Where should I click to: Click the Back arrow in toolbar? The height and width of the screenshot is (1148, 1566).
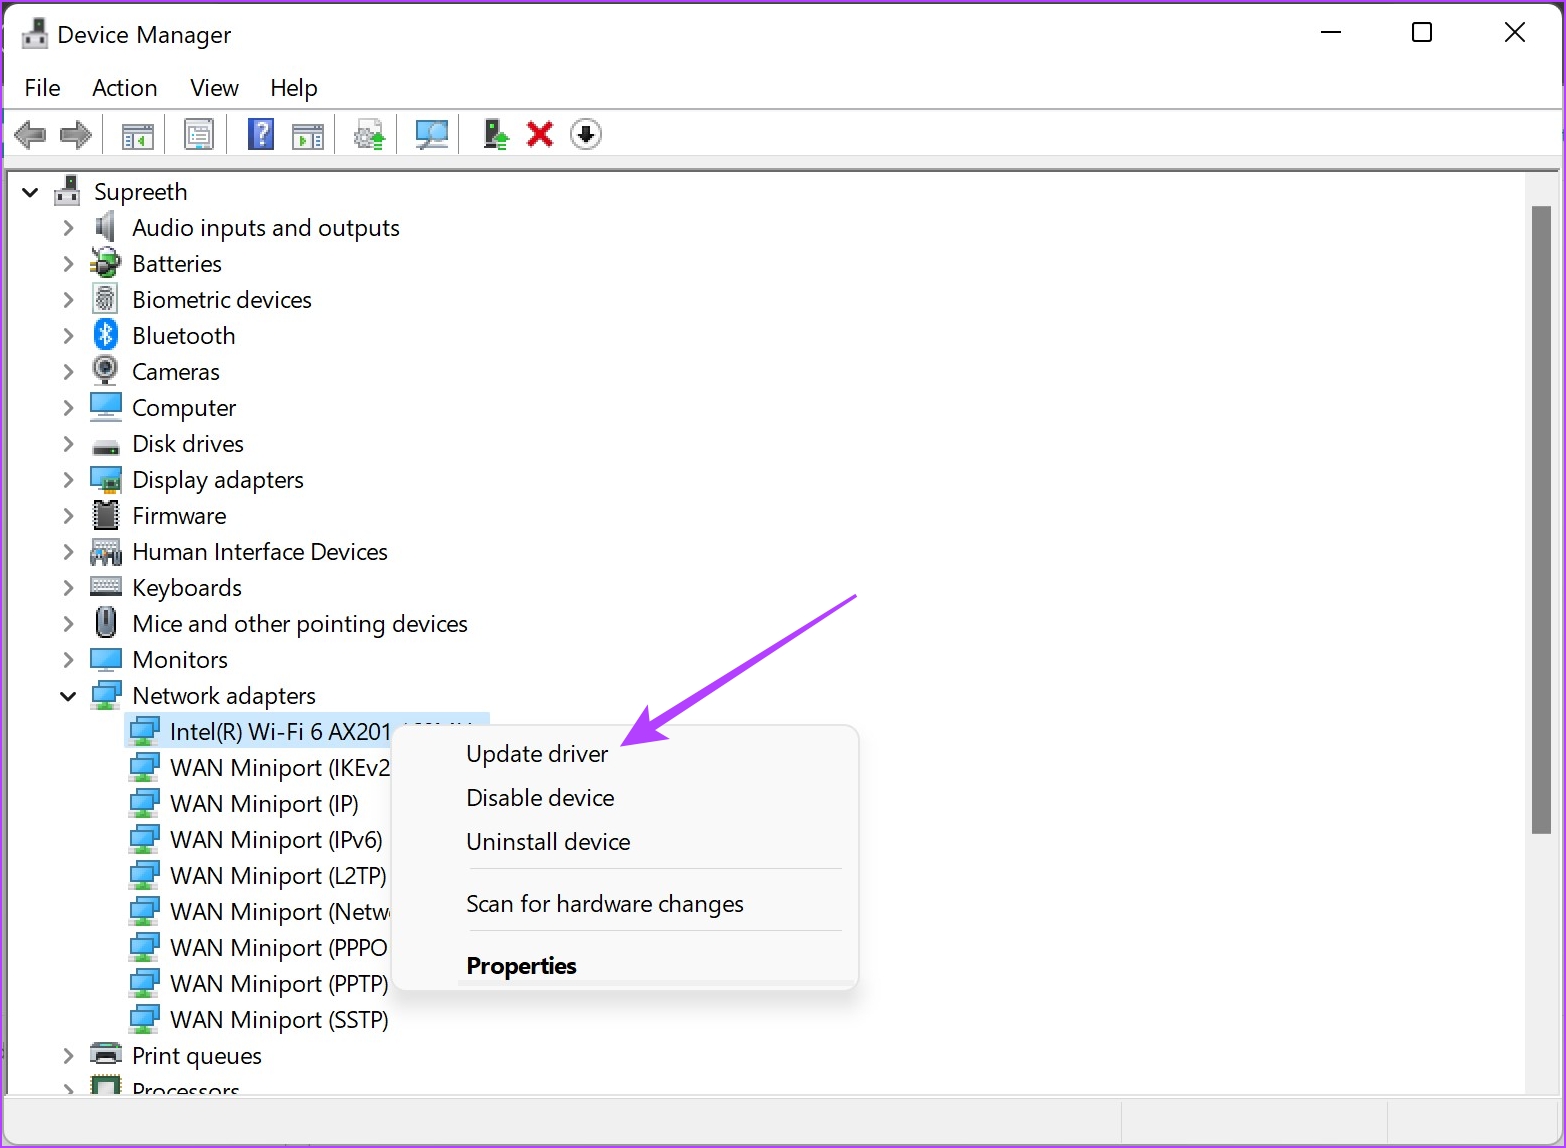pyautogui.click(x=30, y=134)
